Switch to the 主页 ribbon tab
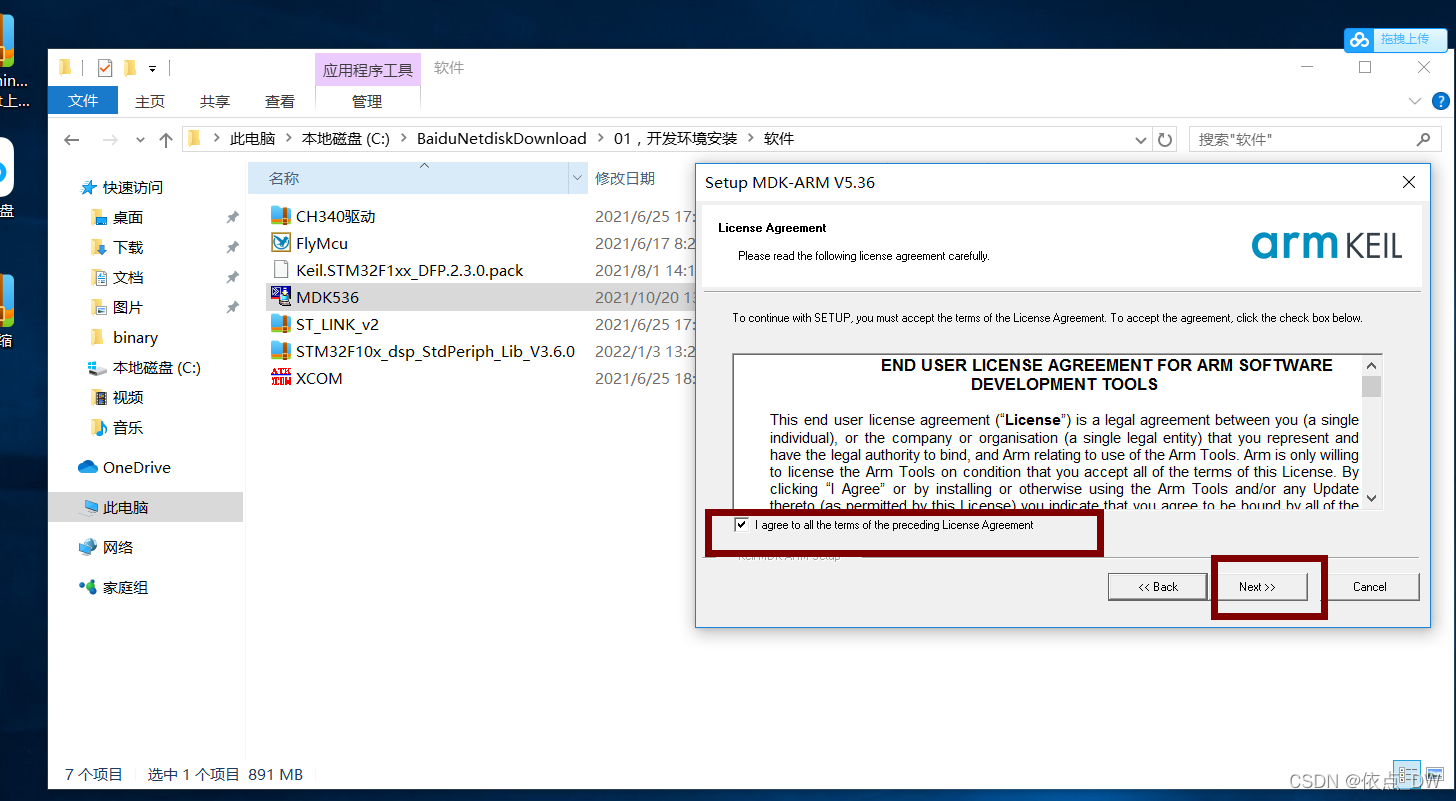 coord(150,101)
